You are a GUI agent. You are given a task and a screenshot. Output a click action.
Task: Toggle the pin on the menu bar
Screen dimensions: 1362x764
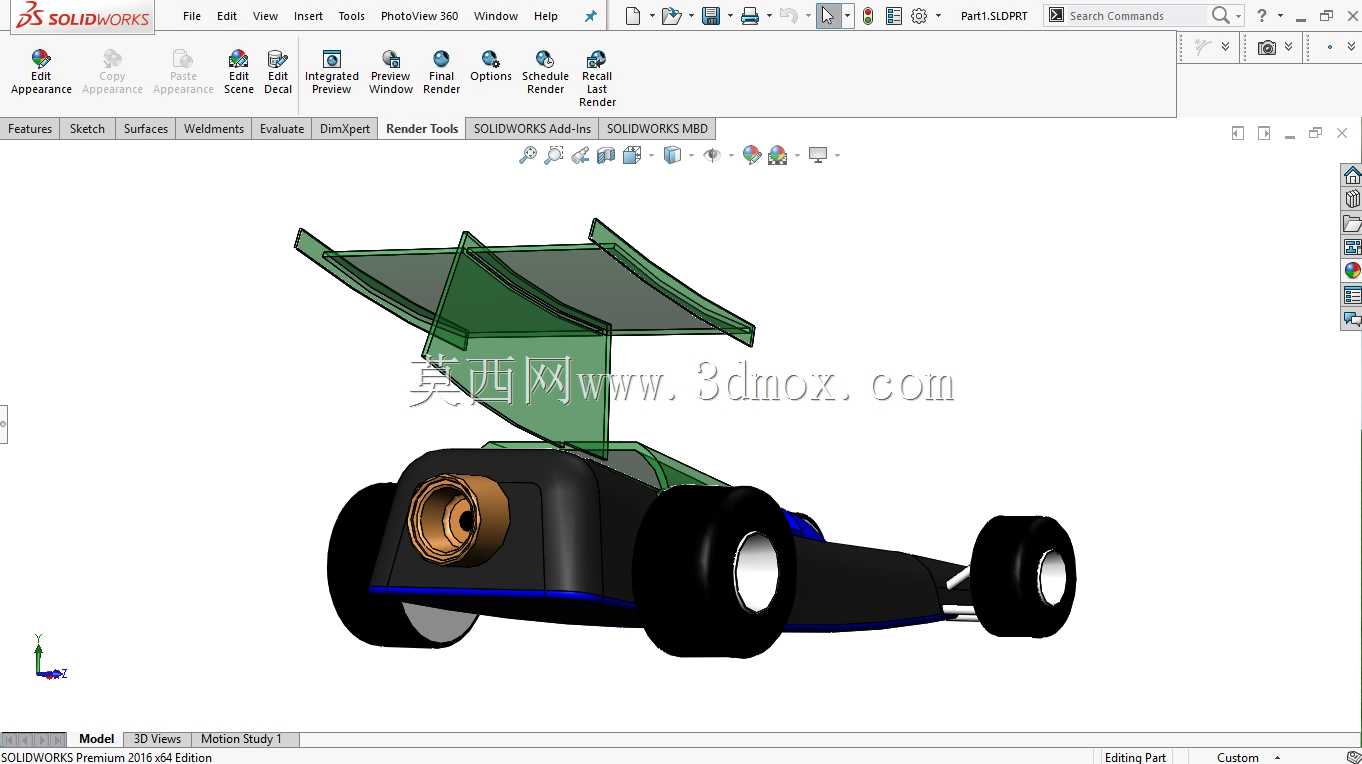coord(590,16)
